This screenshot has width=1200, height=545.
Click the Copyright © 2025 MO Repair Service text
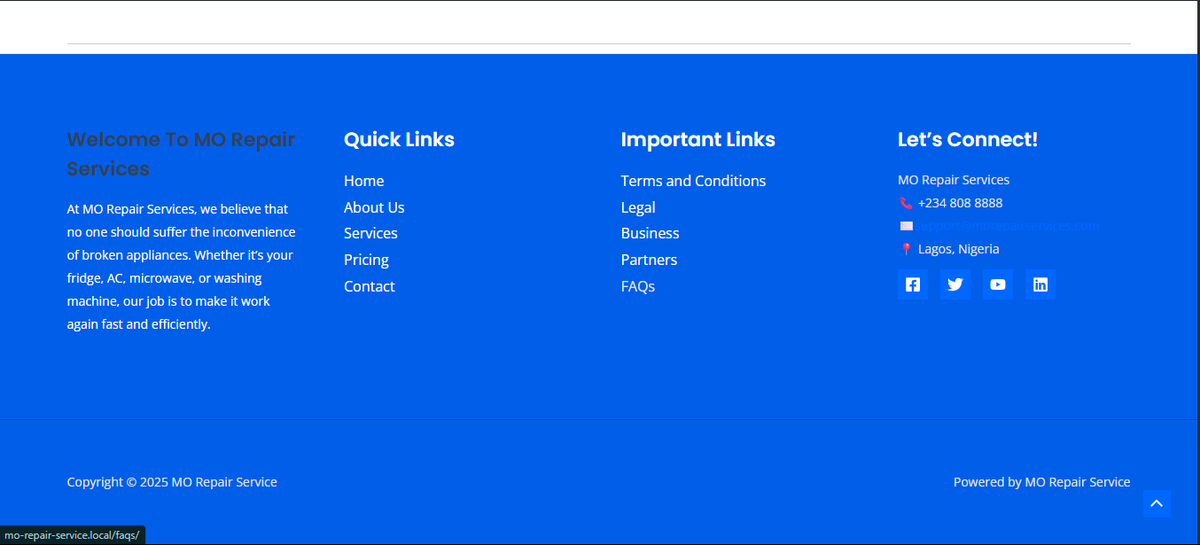(172, 482)
